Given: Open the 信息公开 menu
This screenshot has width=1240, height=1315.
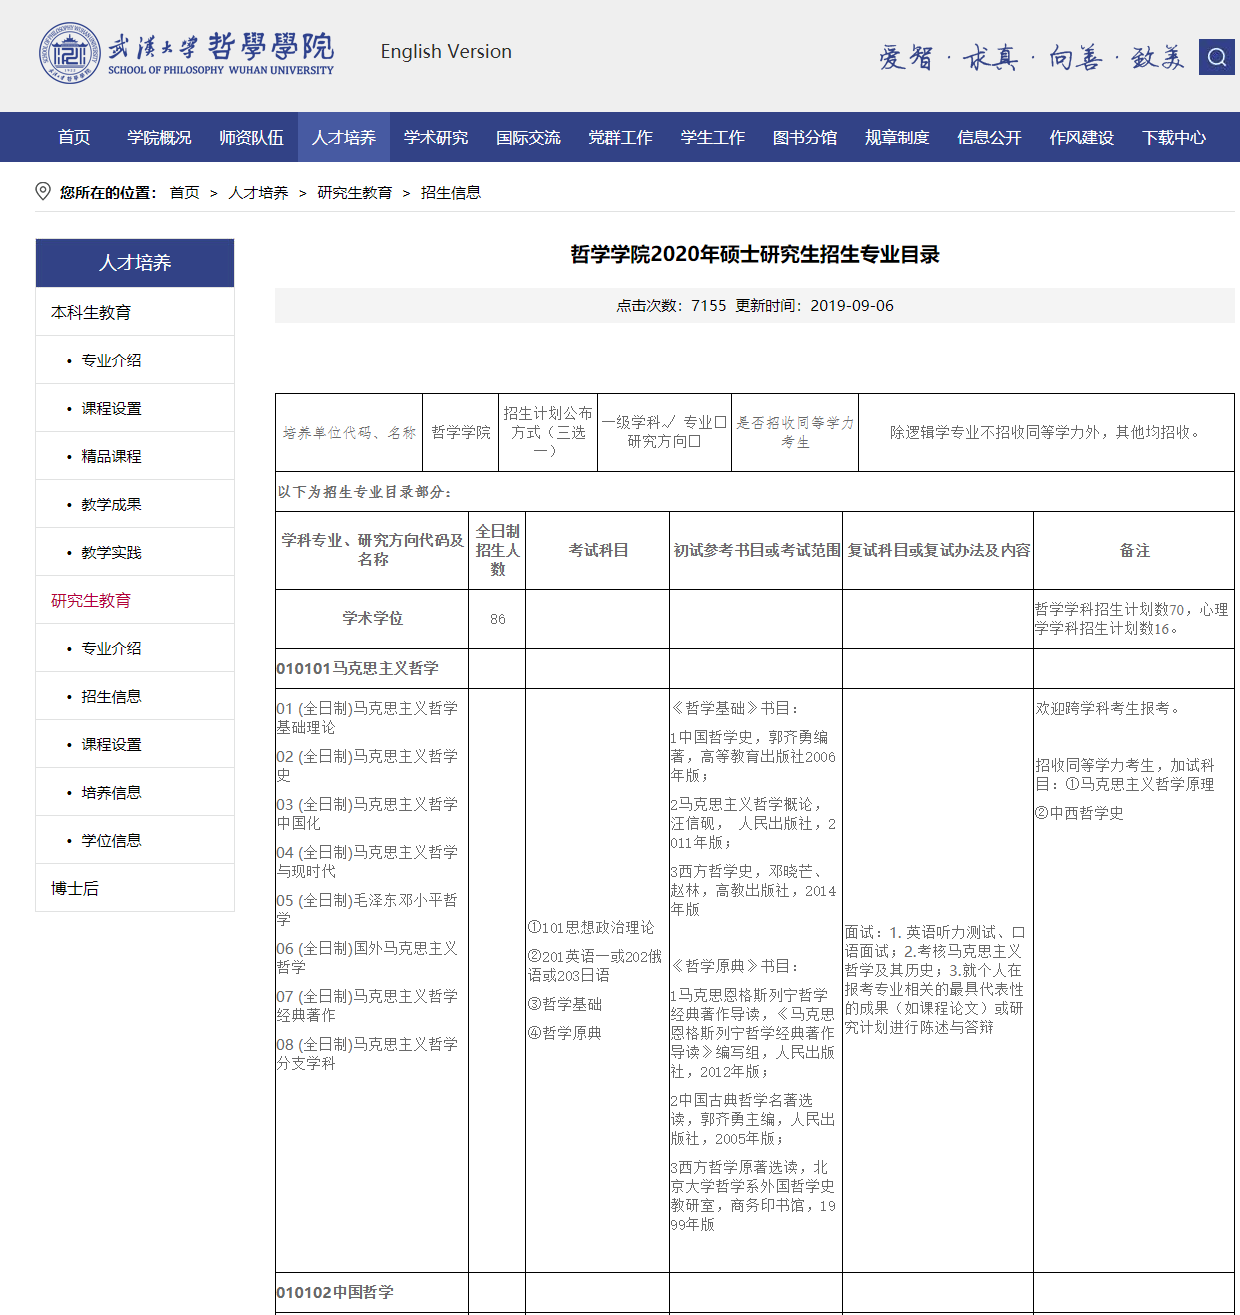Looking at the screenshot, I should (989, 137).
